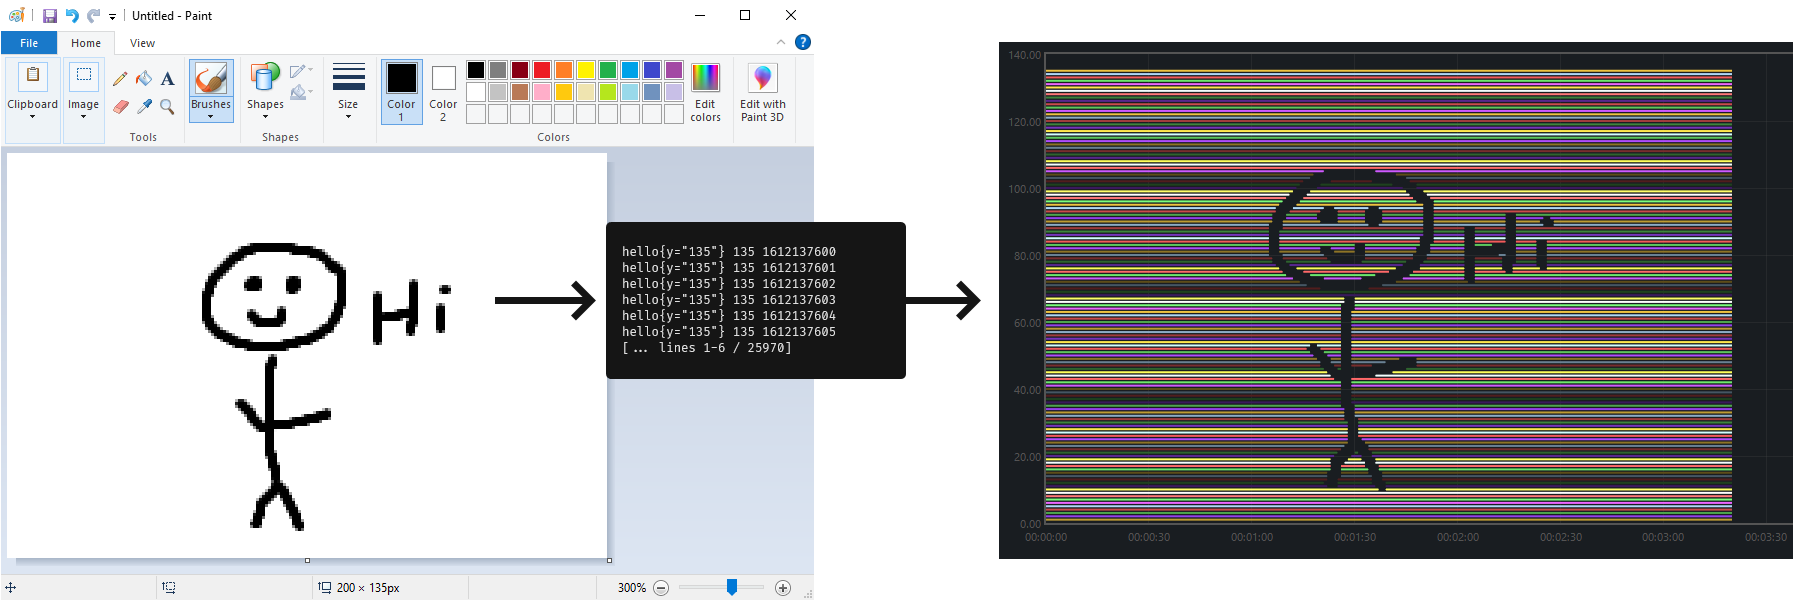This screenshot has height=600, width=1793.
Task: Open the shape Fill dropdown
Action: coord(301,93)
